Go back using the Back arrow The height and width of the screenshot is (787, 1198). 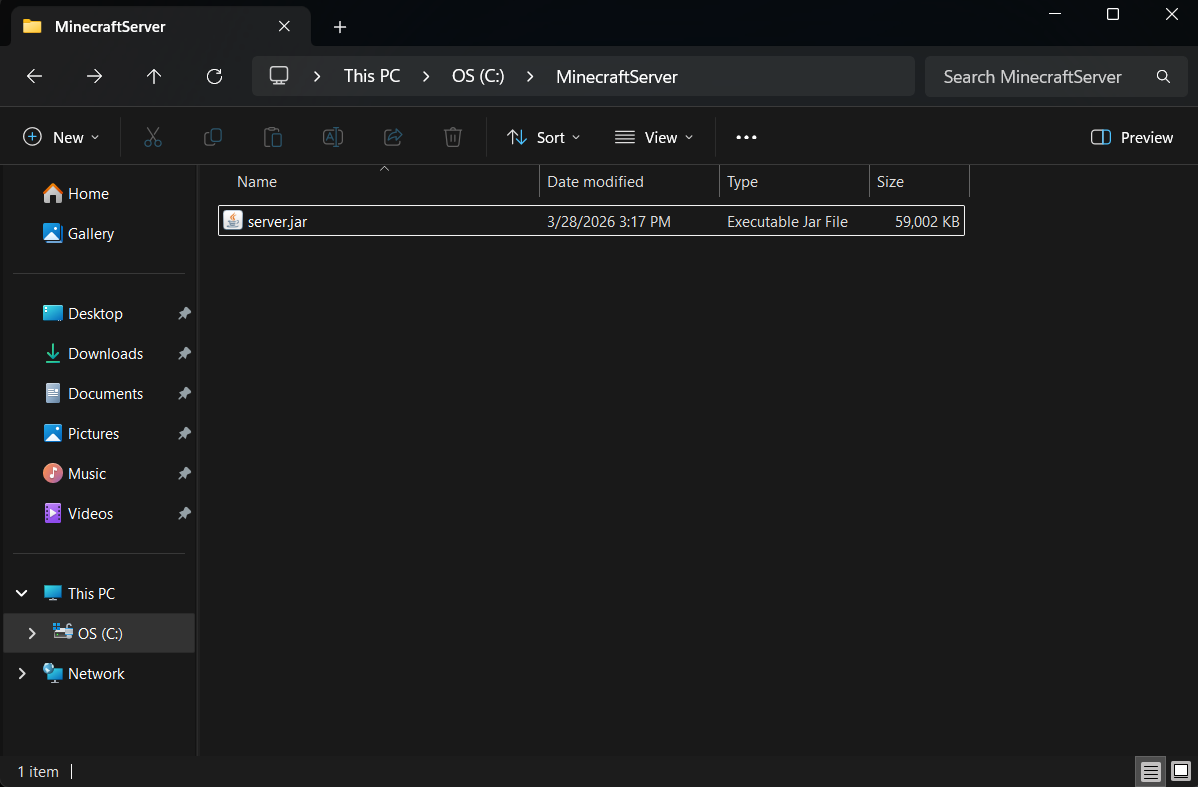click(34, 76)
